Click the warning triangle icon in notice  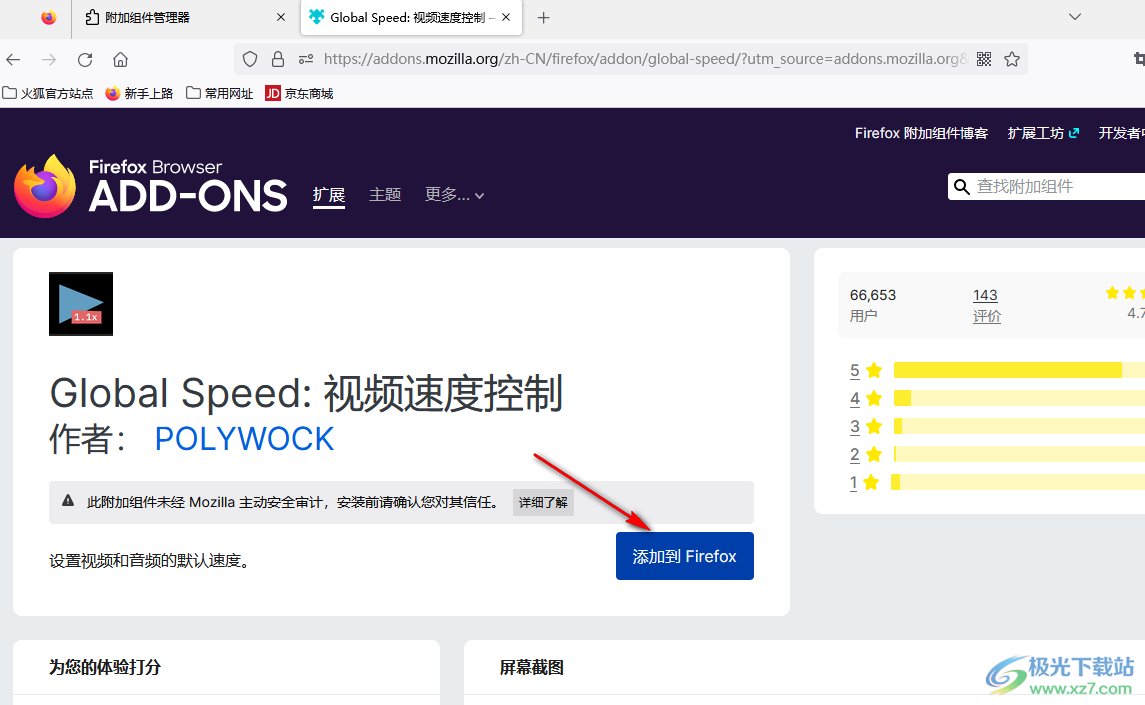point(68,500)
